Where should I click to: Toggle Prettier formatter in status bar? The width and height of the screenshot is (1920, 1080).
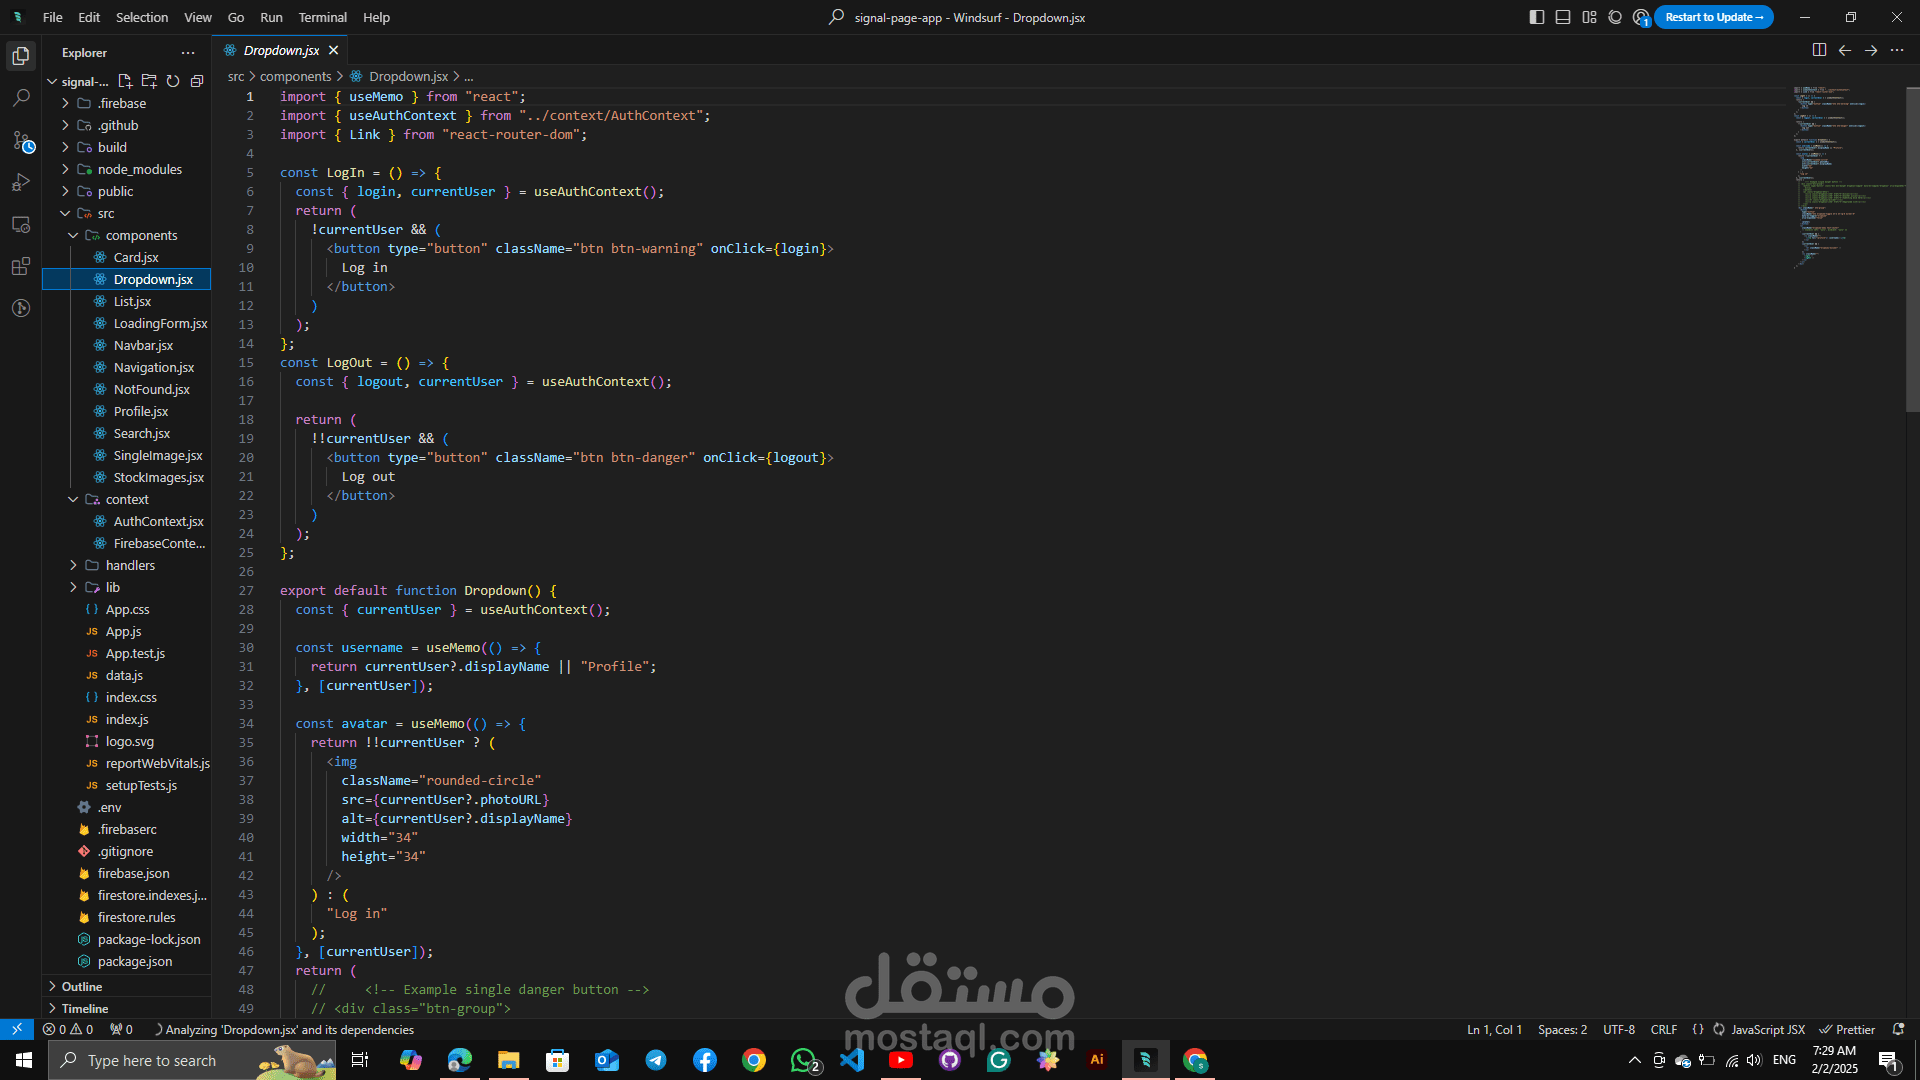point(1847,1029)
